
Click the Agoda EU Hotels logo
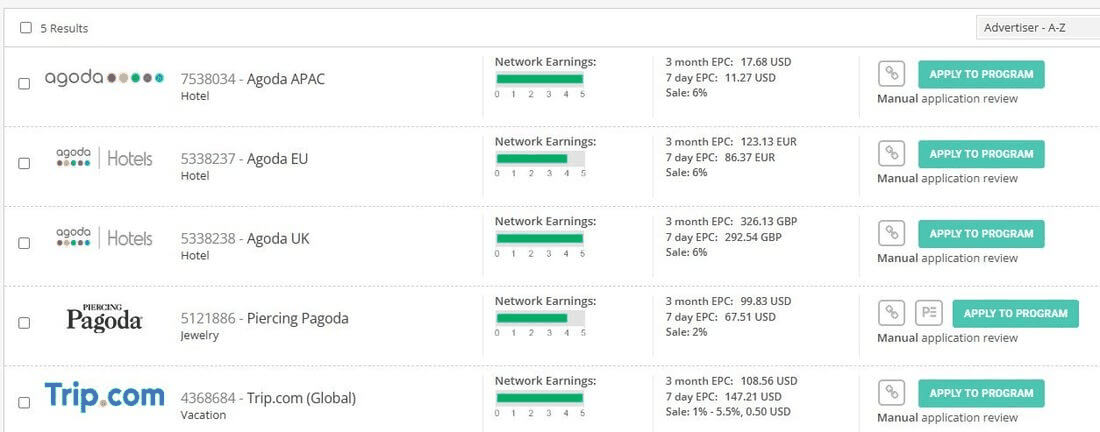[105, 158]
